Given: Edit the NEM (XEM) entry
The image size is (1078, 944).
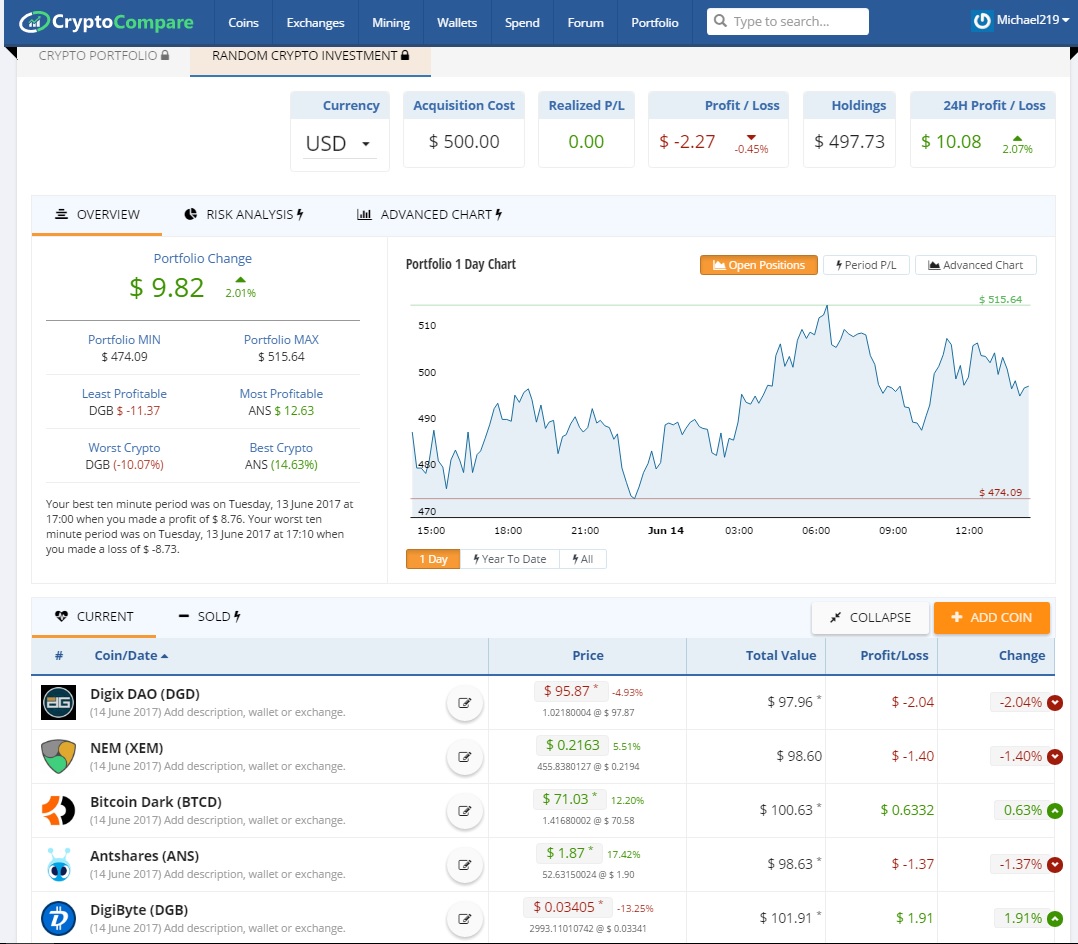Looking at the screenshot, I should (x=465, y=757).
